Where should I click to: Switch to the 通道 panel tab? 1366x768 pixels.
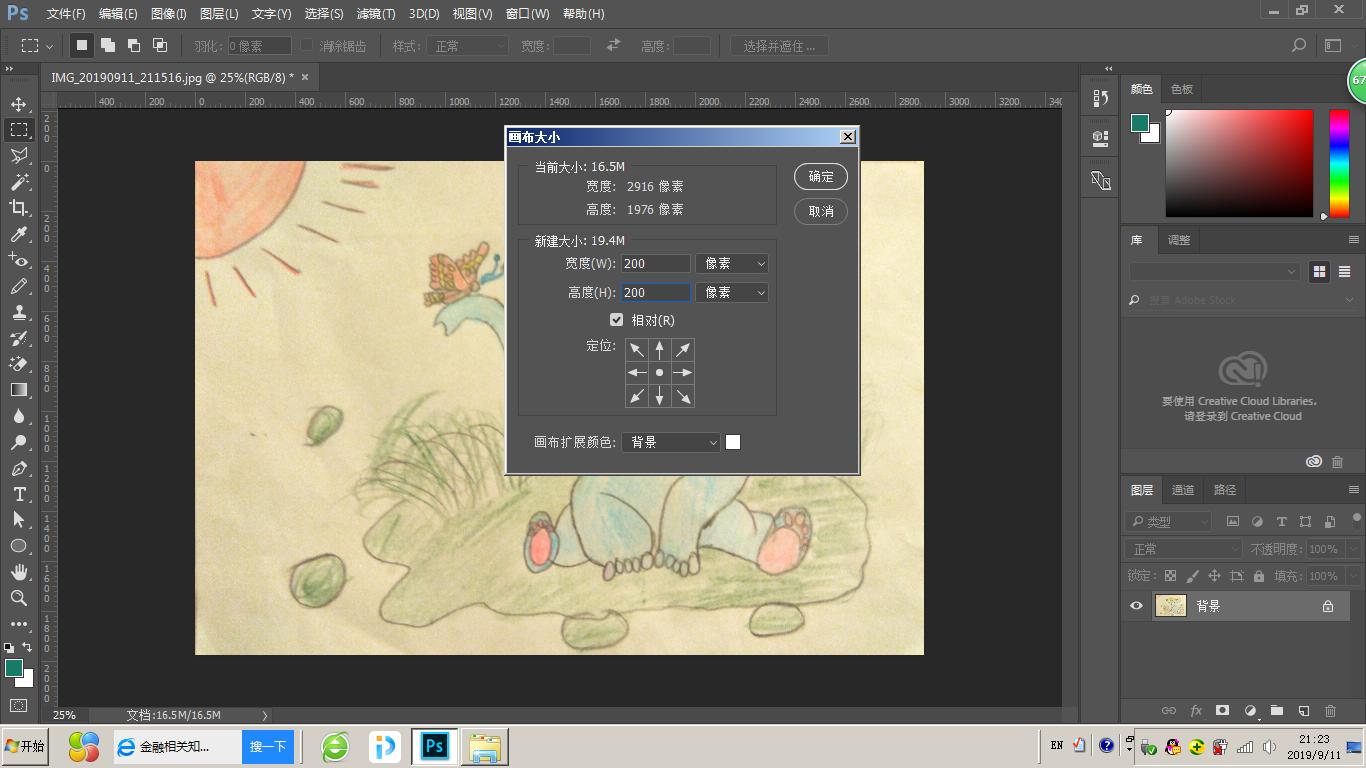click(1183, 489)
